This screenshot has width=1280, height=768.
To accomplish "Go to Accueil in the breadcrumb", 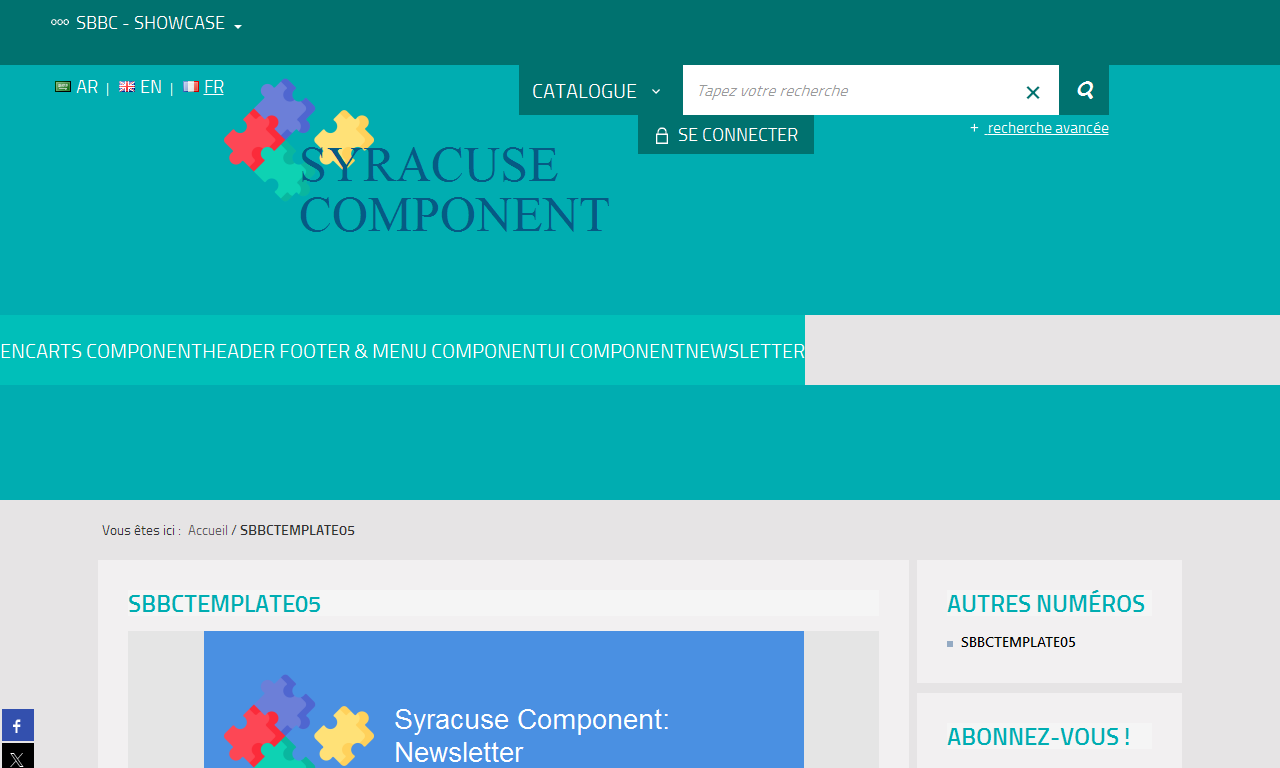I will 208,530.
